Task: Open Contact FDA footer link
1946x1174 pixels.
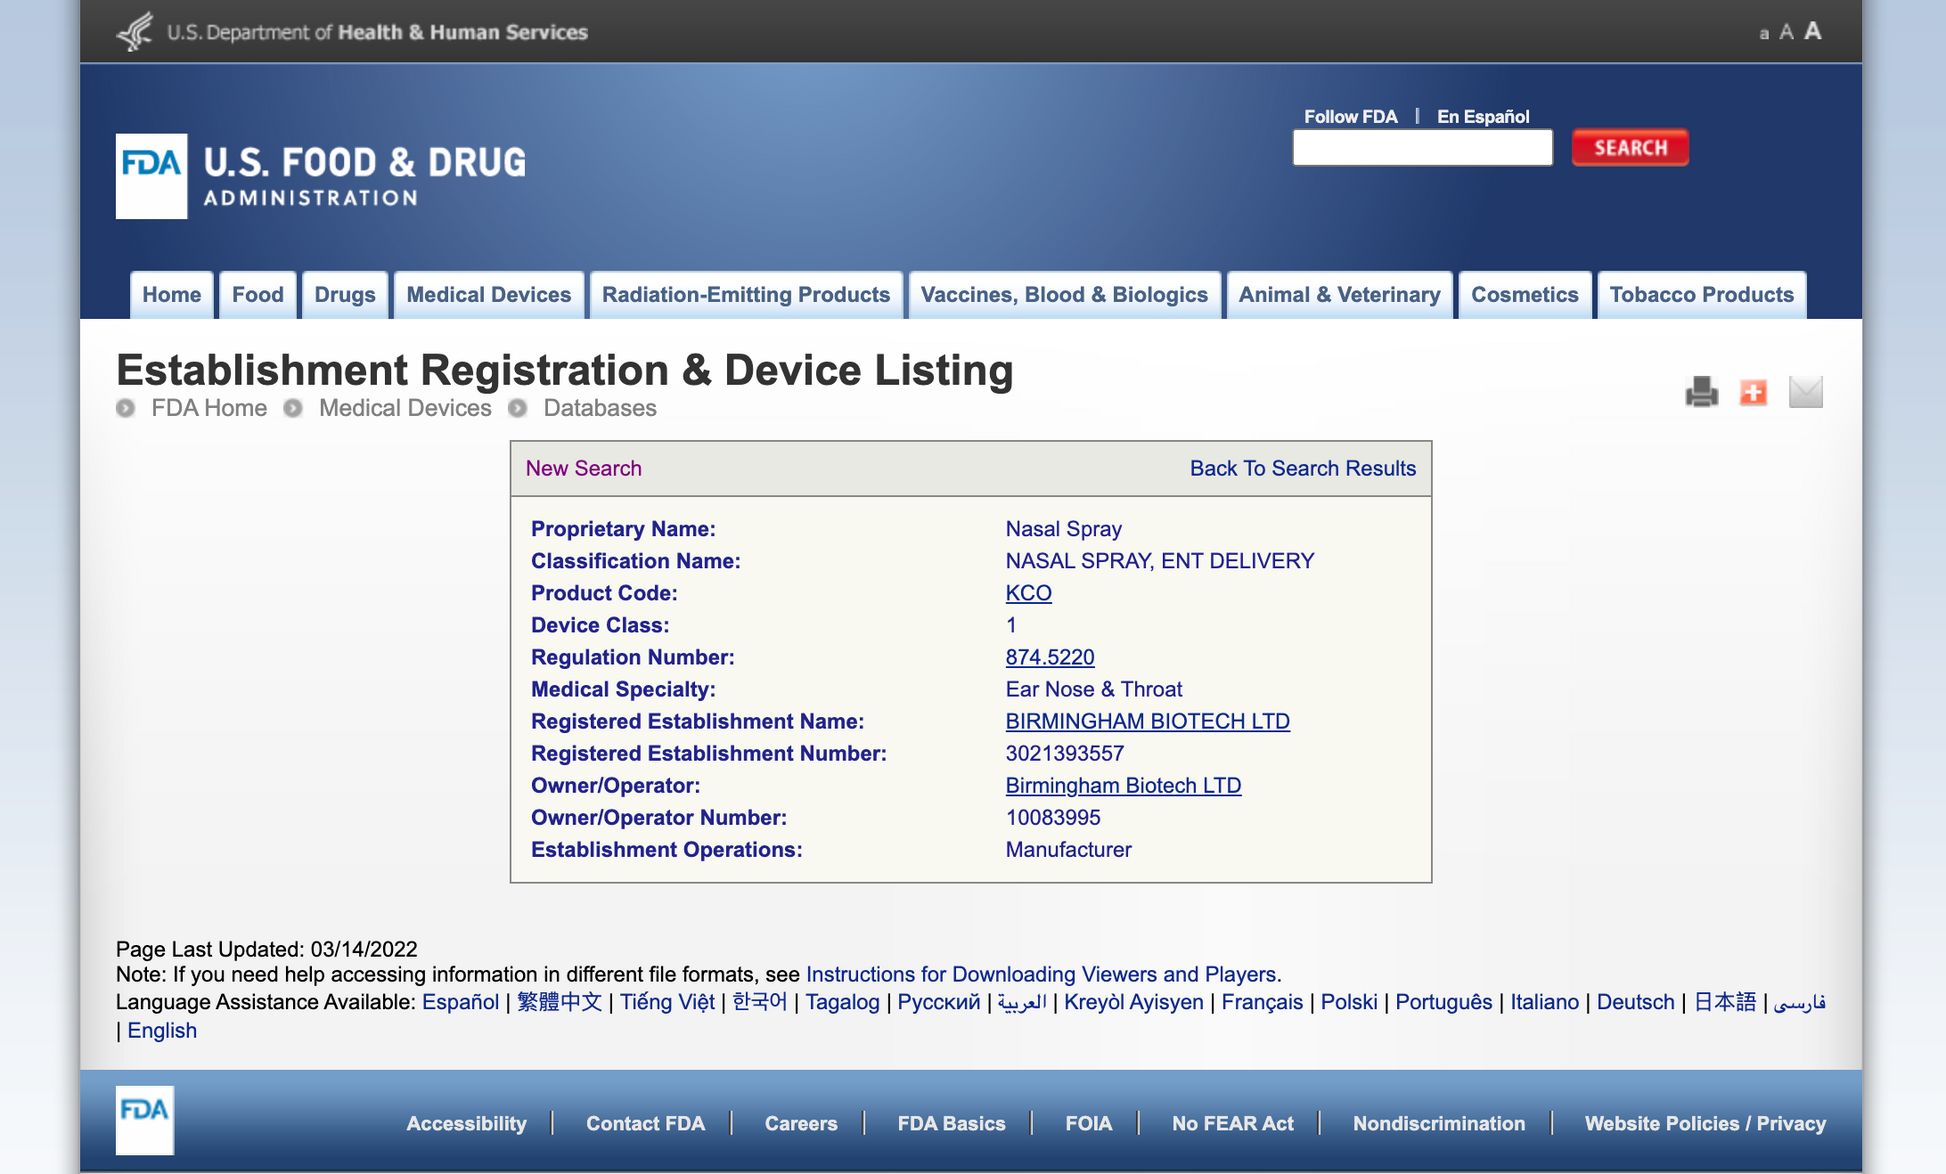Action: click(645, 1124)
